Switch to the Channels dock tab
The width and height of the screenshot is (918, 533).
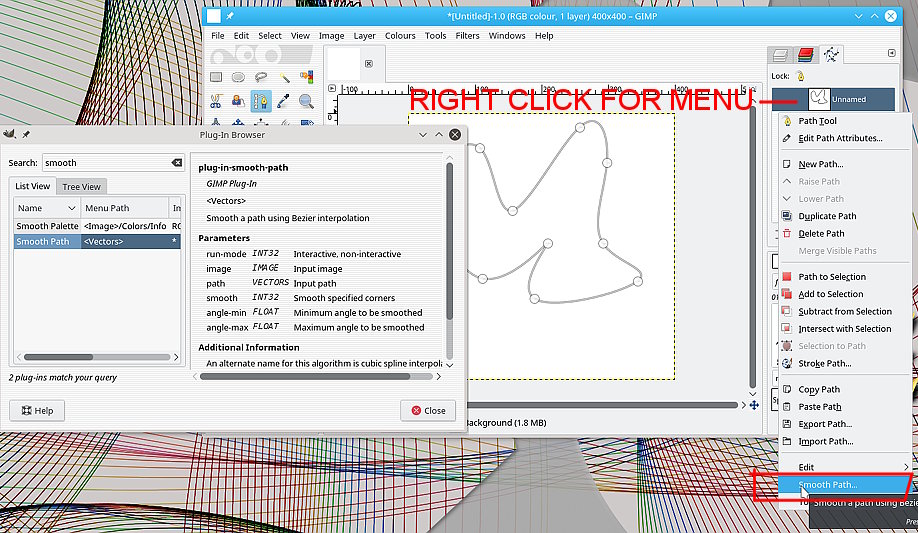[x=806, y=54]
